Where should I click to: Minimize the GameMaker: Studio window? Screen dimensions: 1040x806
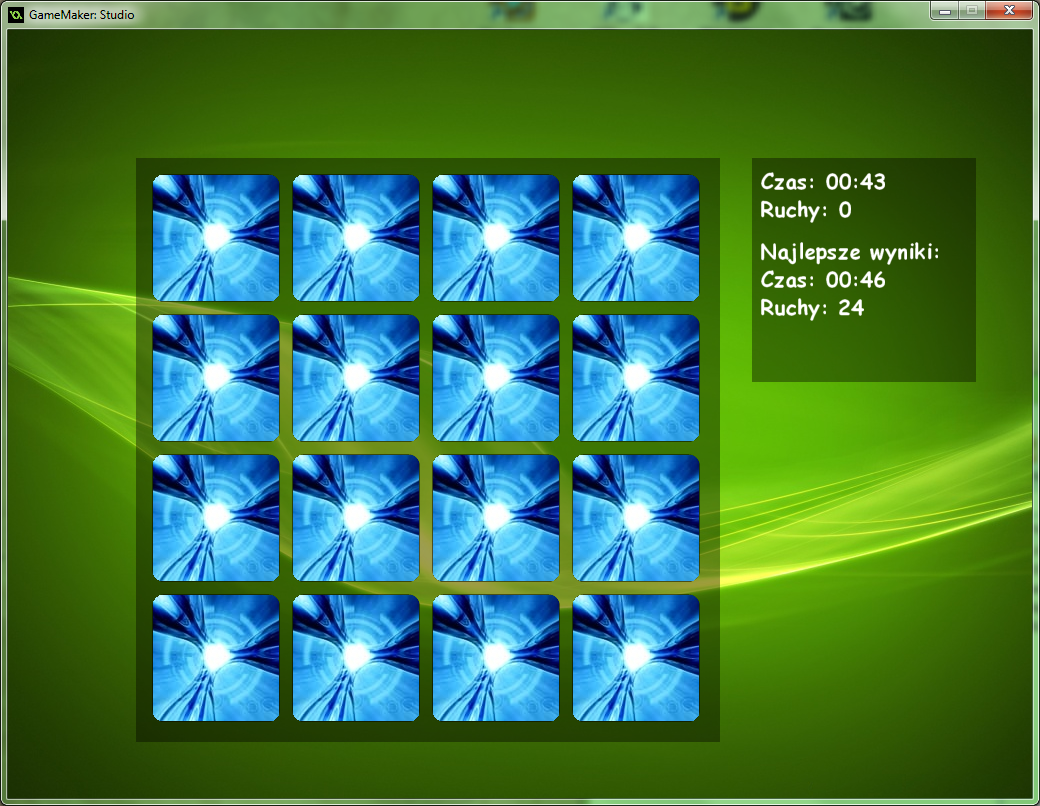tap(944, 10)
